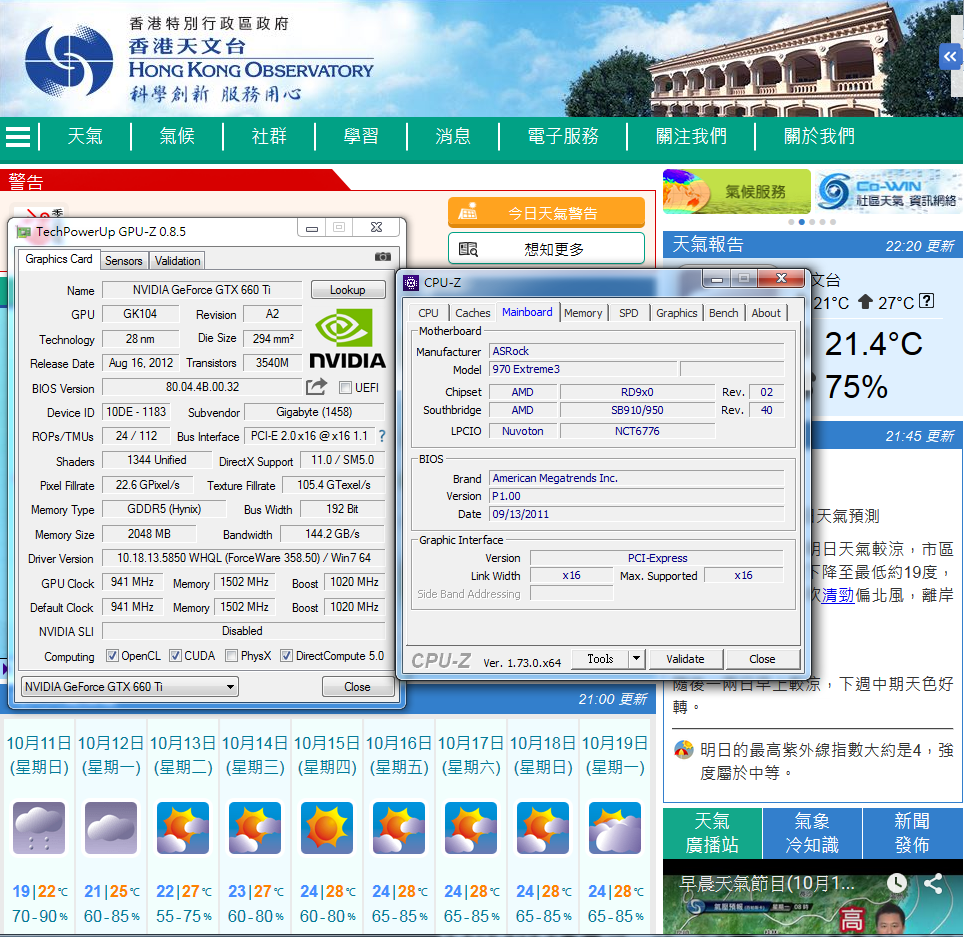Select the second banner carousel dot
Screen dimensions: 964x937
[801, 222]
